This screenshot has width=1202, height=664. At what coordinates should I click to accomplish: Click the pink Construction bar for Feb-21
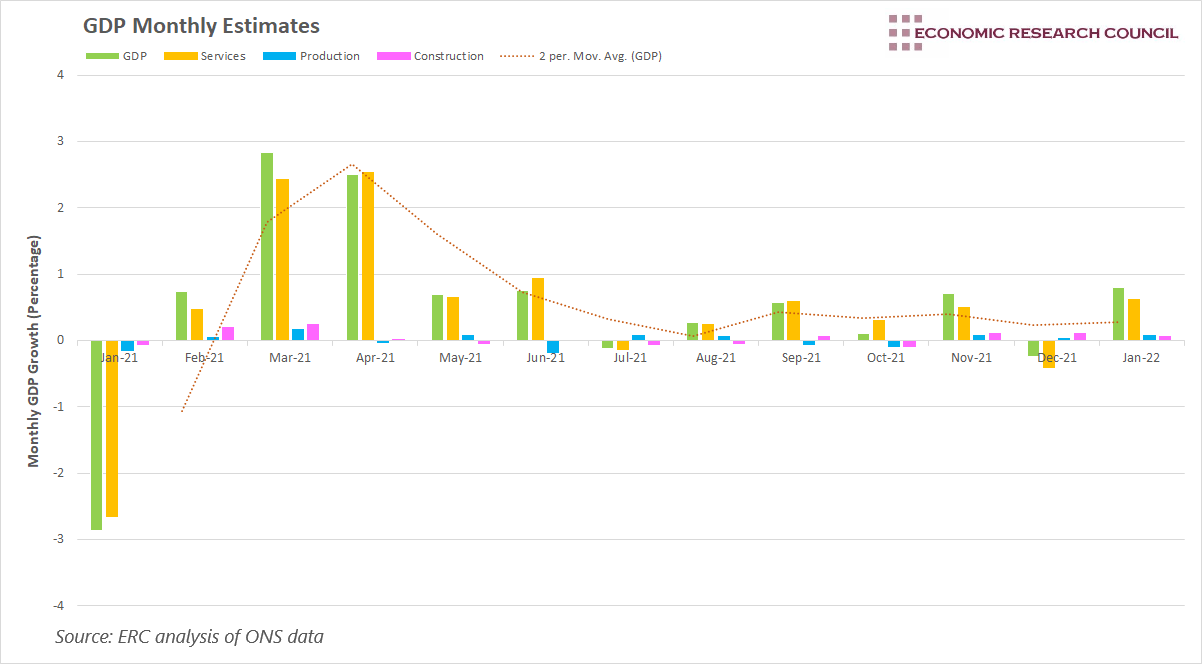[x=228, y=333]
